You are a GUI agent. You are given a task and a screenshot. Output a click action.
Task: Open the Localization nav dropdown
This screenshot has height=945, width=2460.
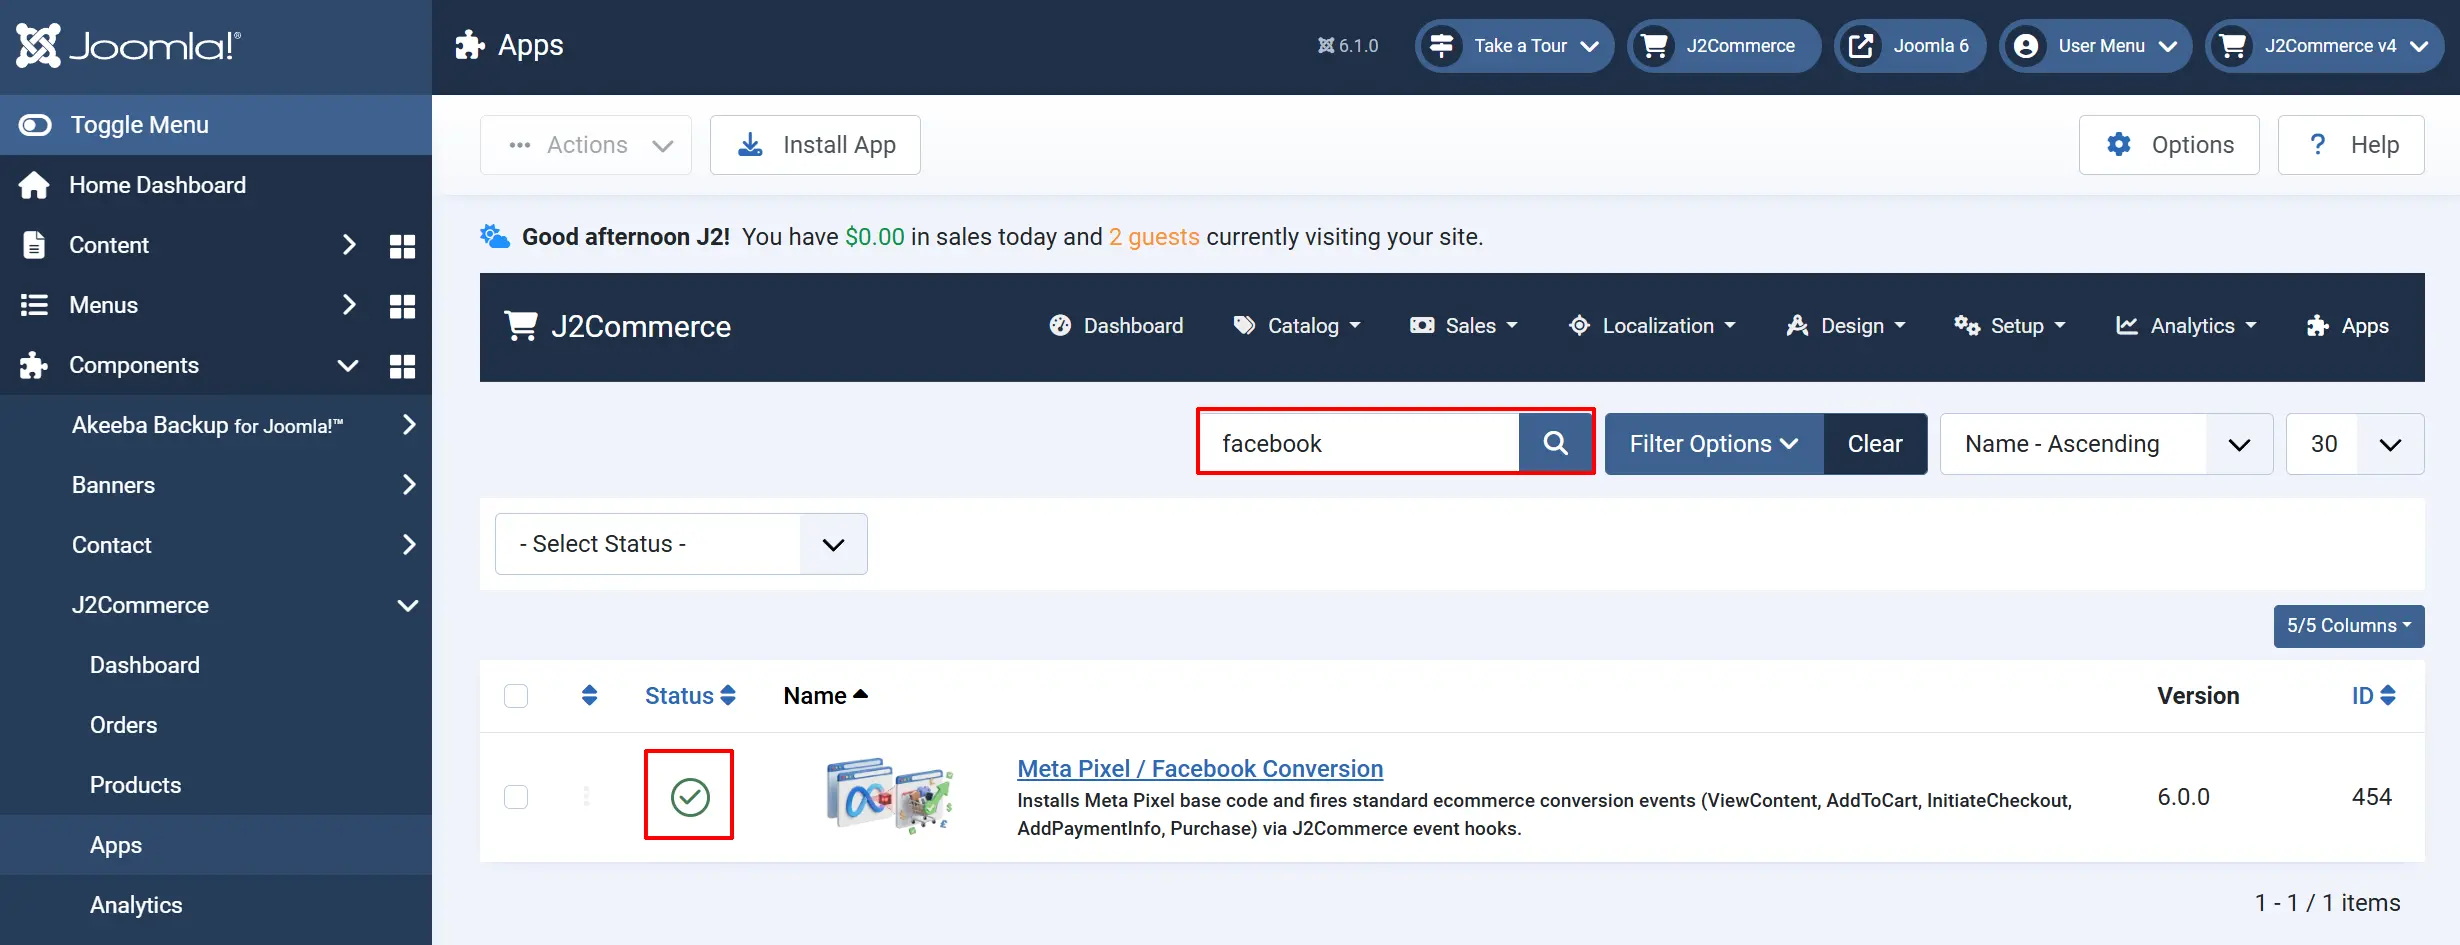click(x=1653, y=326)
